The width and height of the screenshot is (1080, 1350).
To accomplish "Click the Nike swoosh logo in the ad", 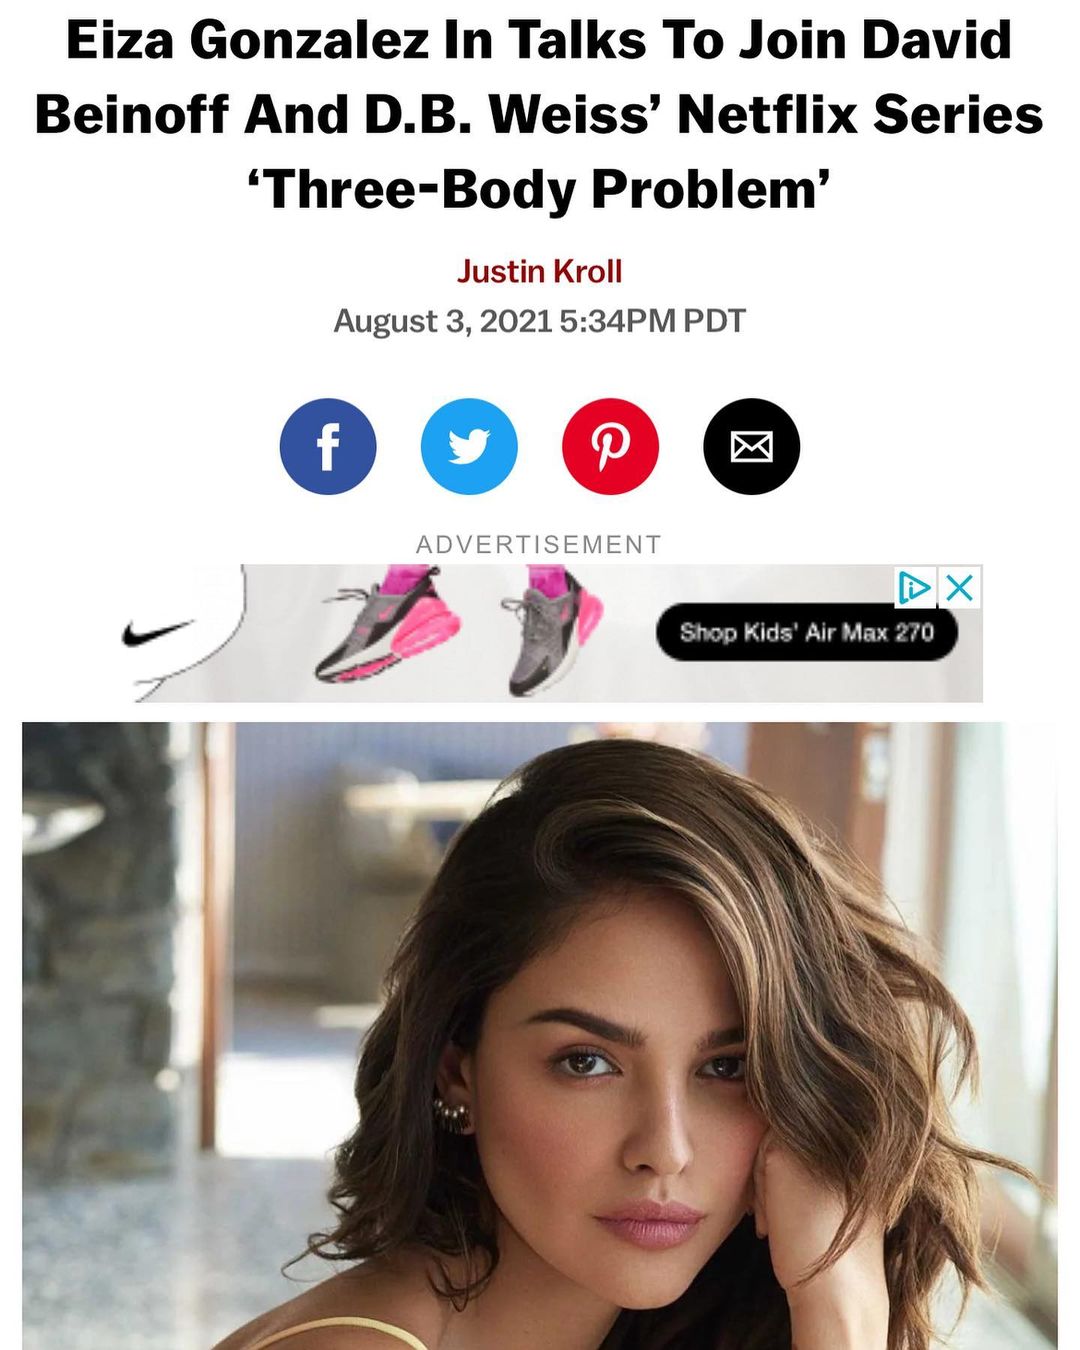I will tap(158, 633).
